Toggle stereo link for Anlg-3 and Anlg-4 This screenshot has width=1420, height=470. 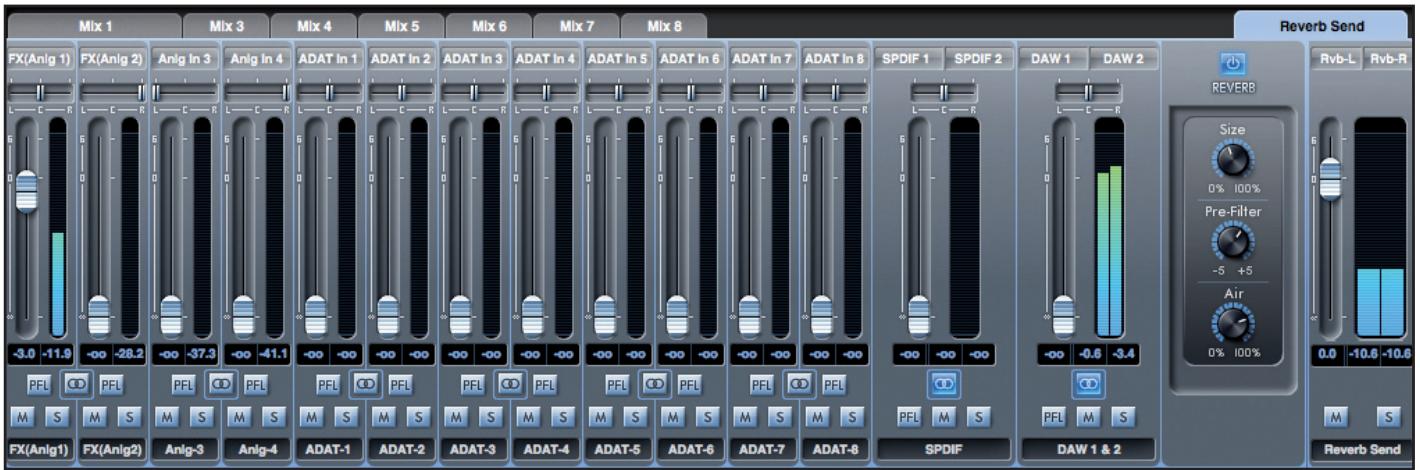click(221, 383)
